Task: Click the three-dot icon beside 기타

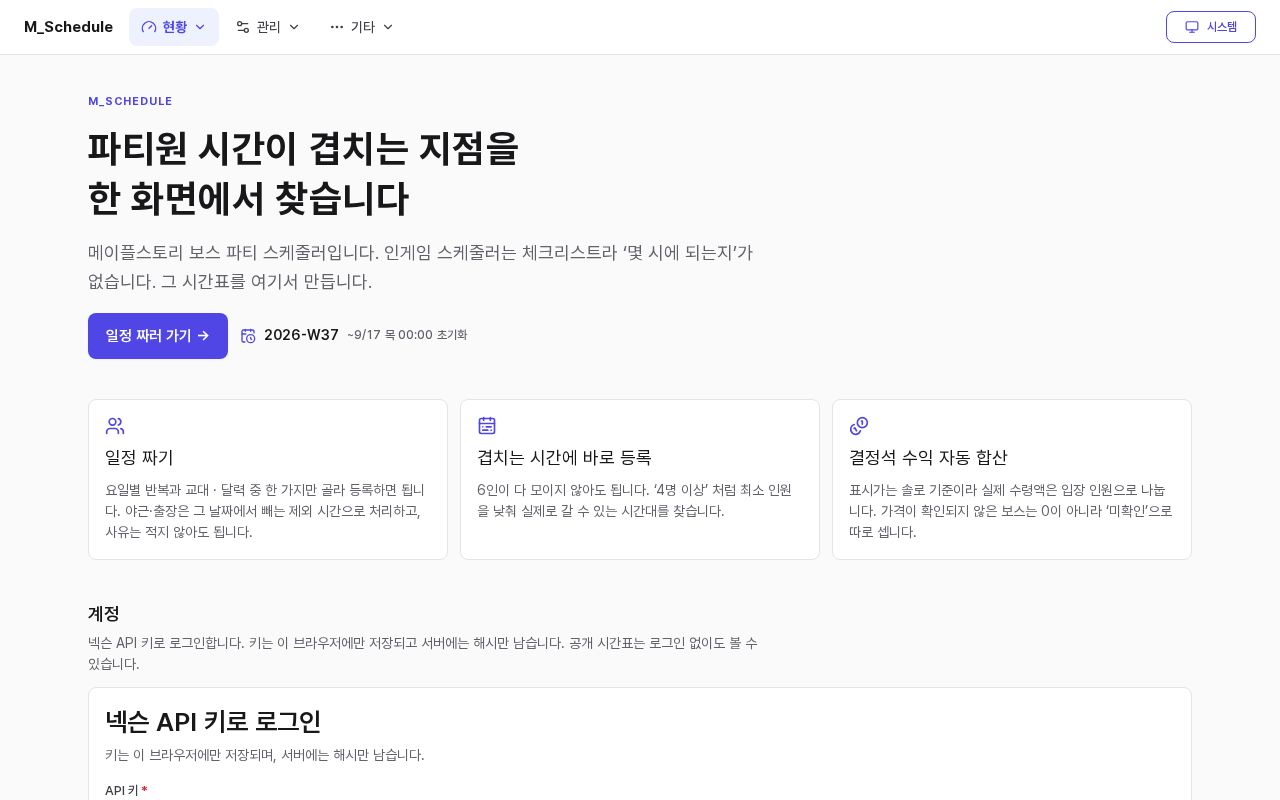Action: (x=337, y=27)
